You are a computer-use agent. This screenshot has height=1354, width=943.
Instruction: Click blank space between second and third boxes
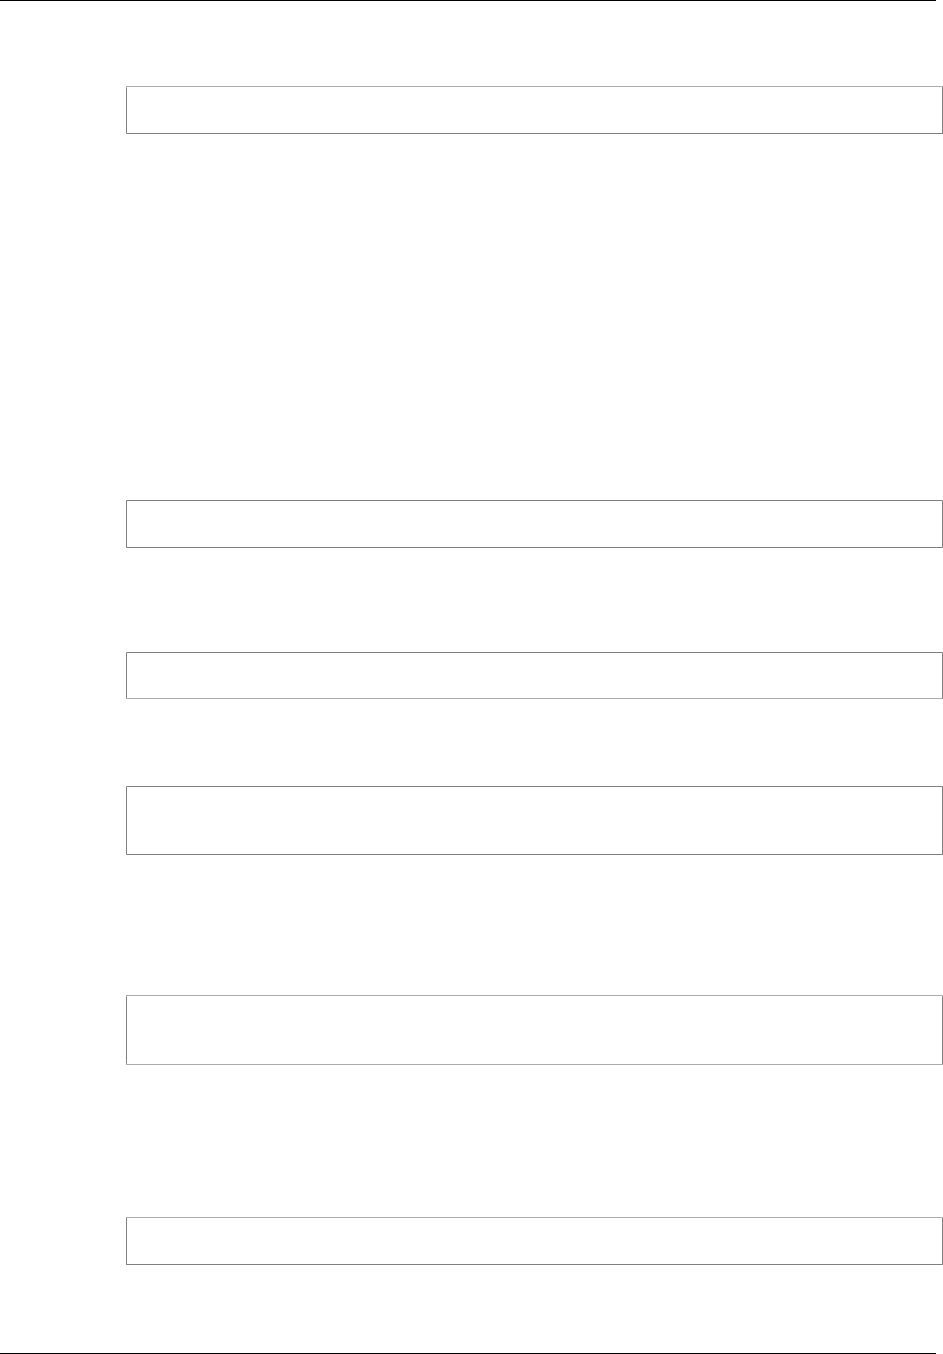534,599
